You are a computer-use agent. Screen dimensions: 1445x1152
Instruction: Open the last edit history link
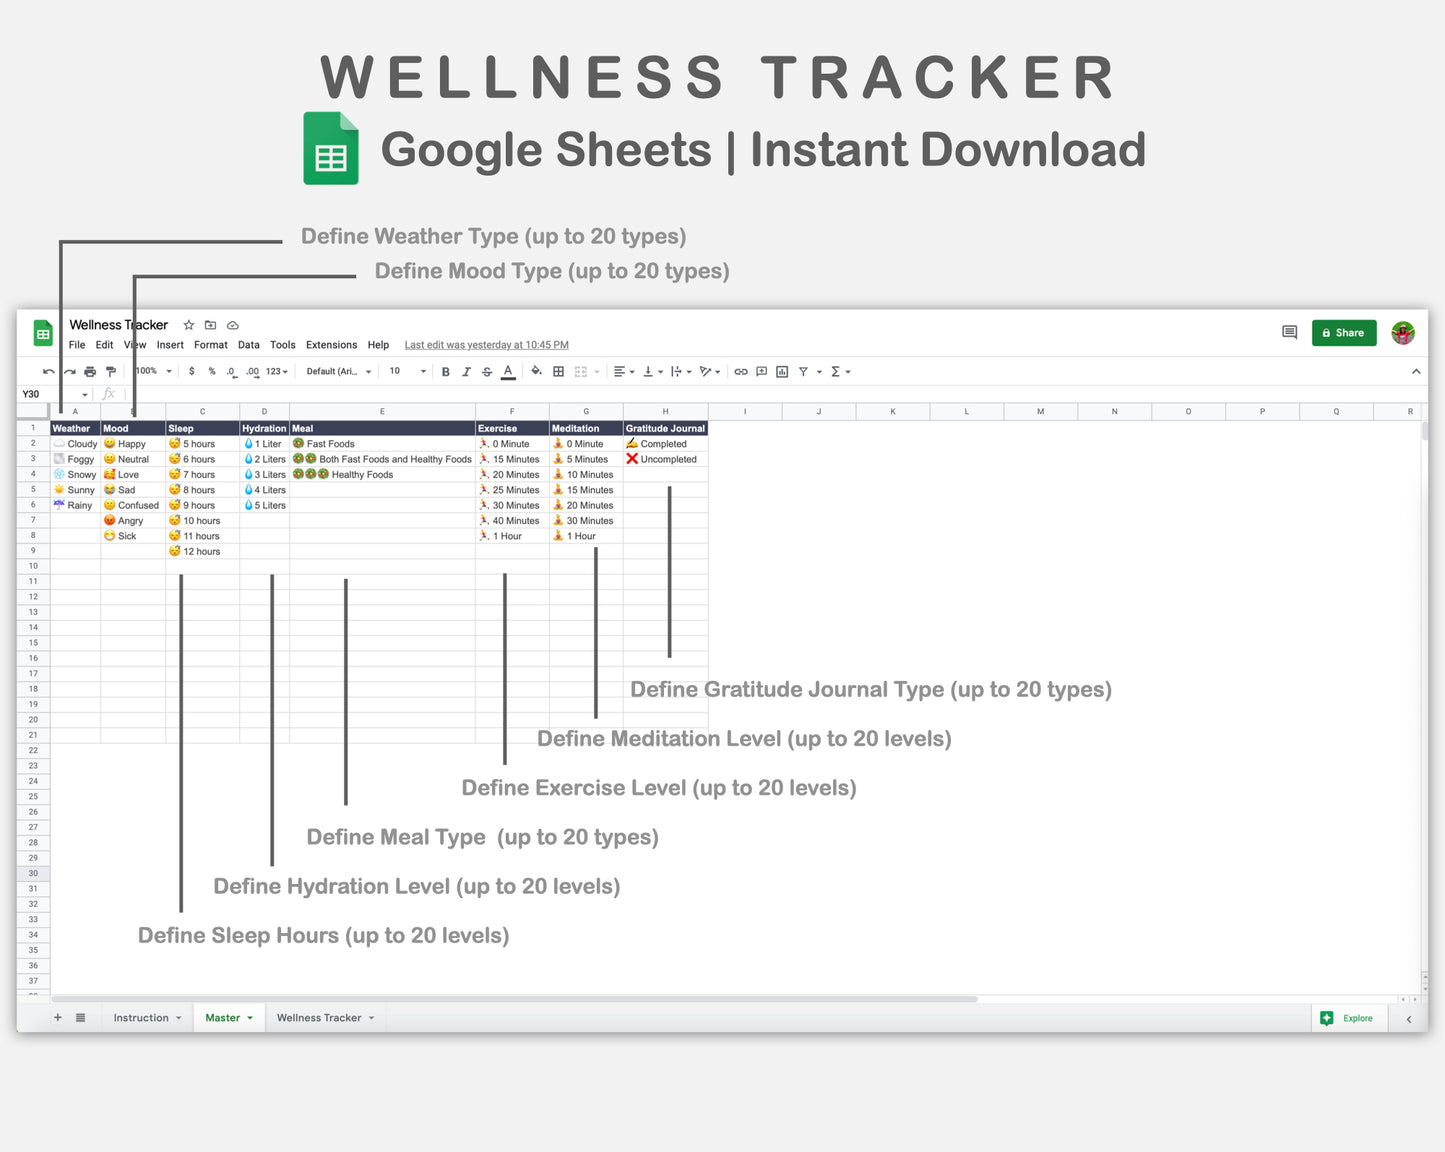click(x=486, y=345)
